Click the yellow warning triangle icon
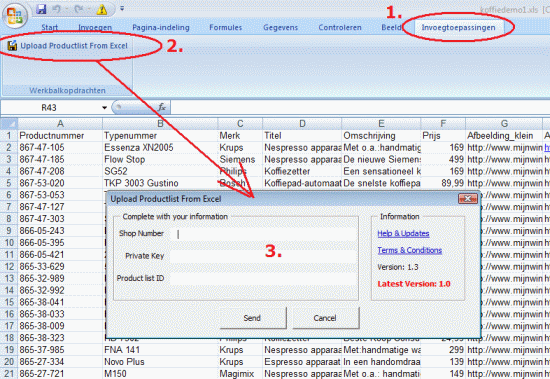This screenshot has height=379, width=550. click(102, 10)
